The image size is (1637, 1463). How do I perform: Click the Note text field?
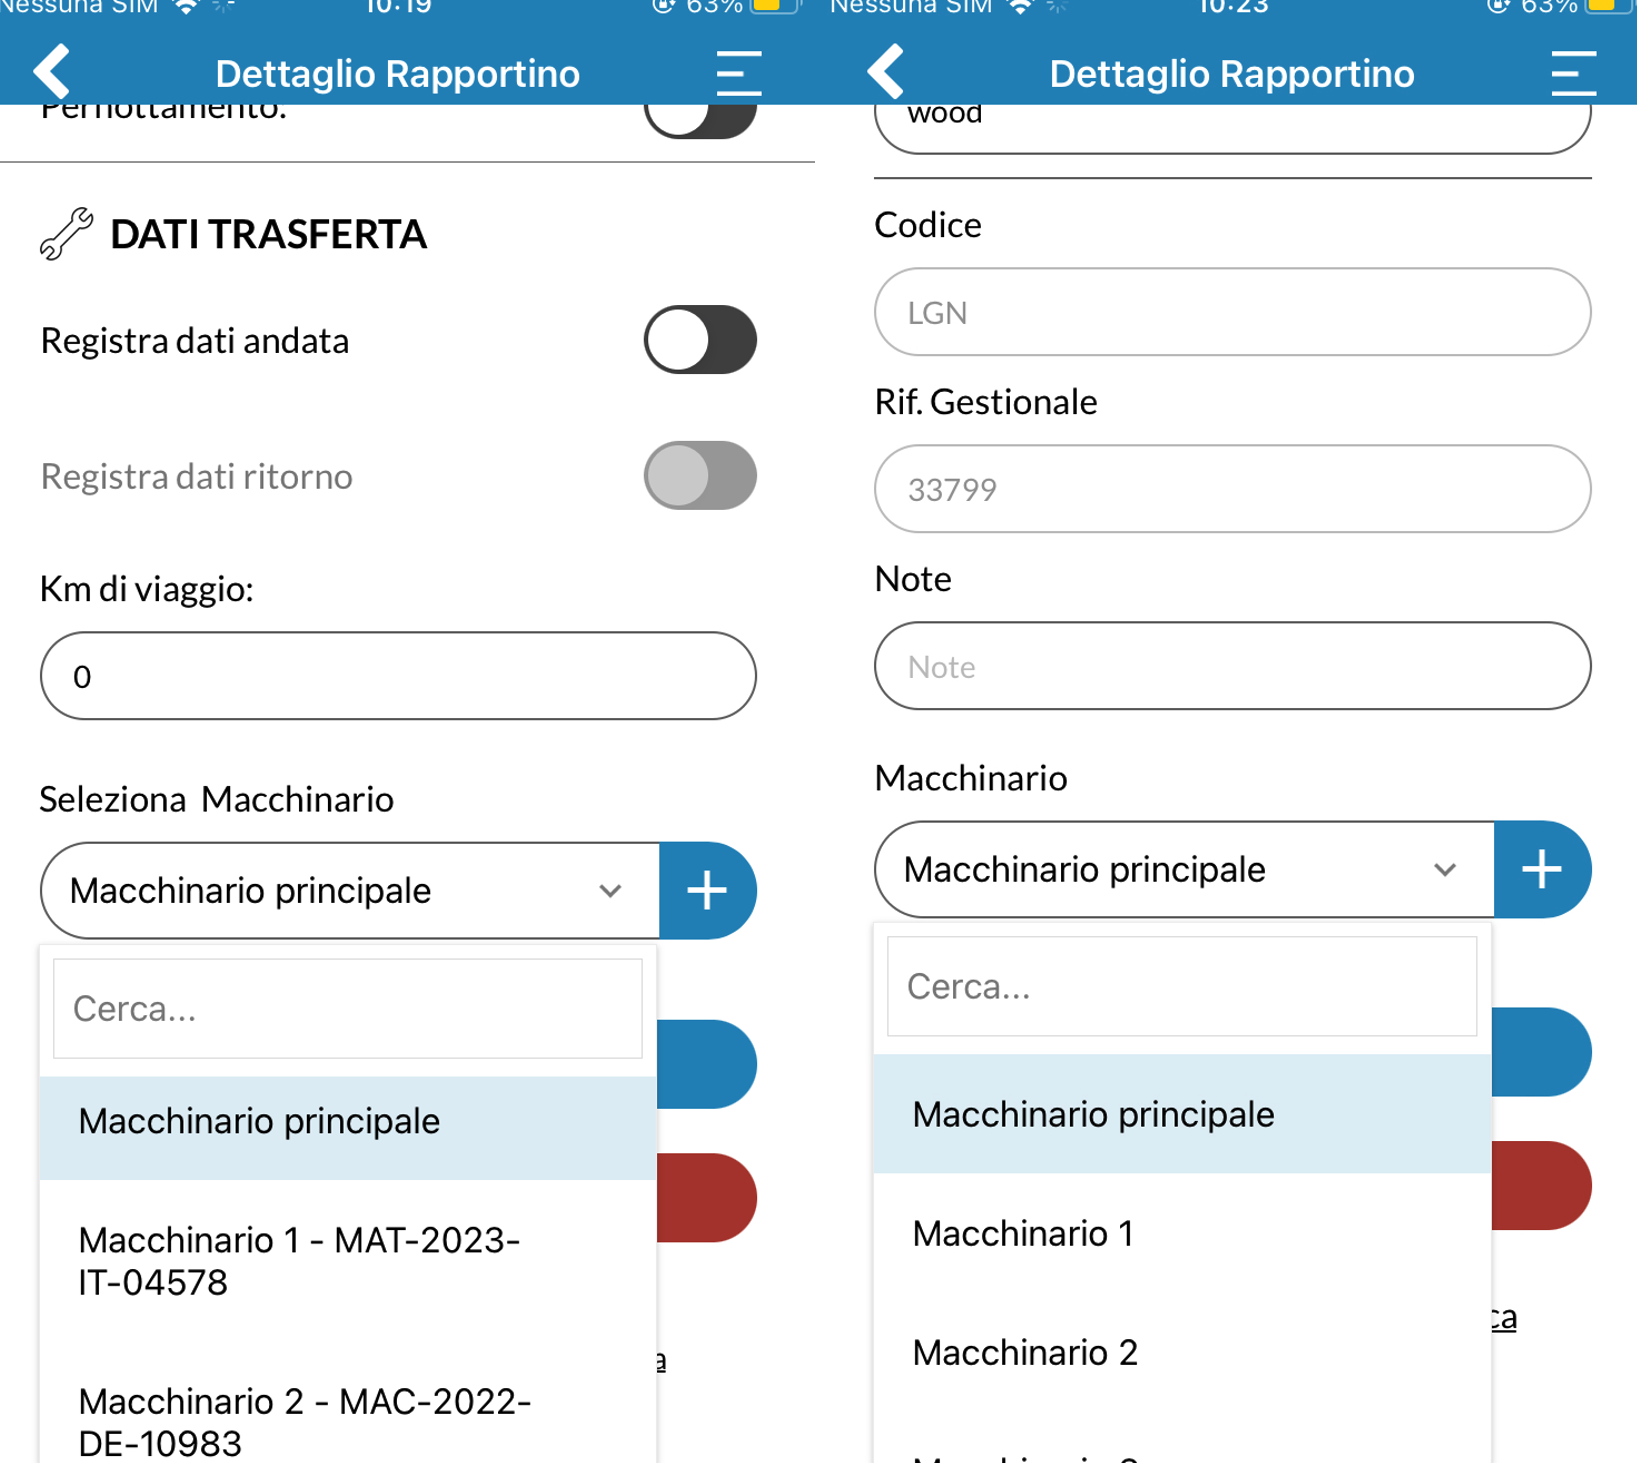(1232, 666)
